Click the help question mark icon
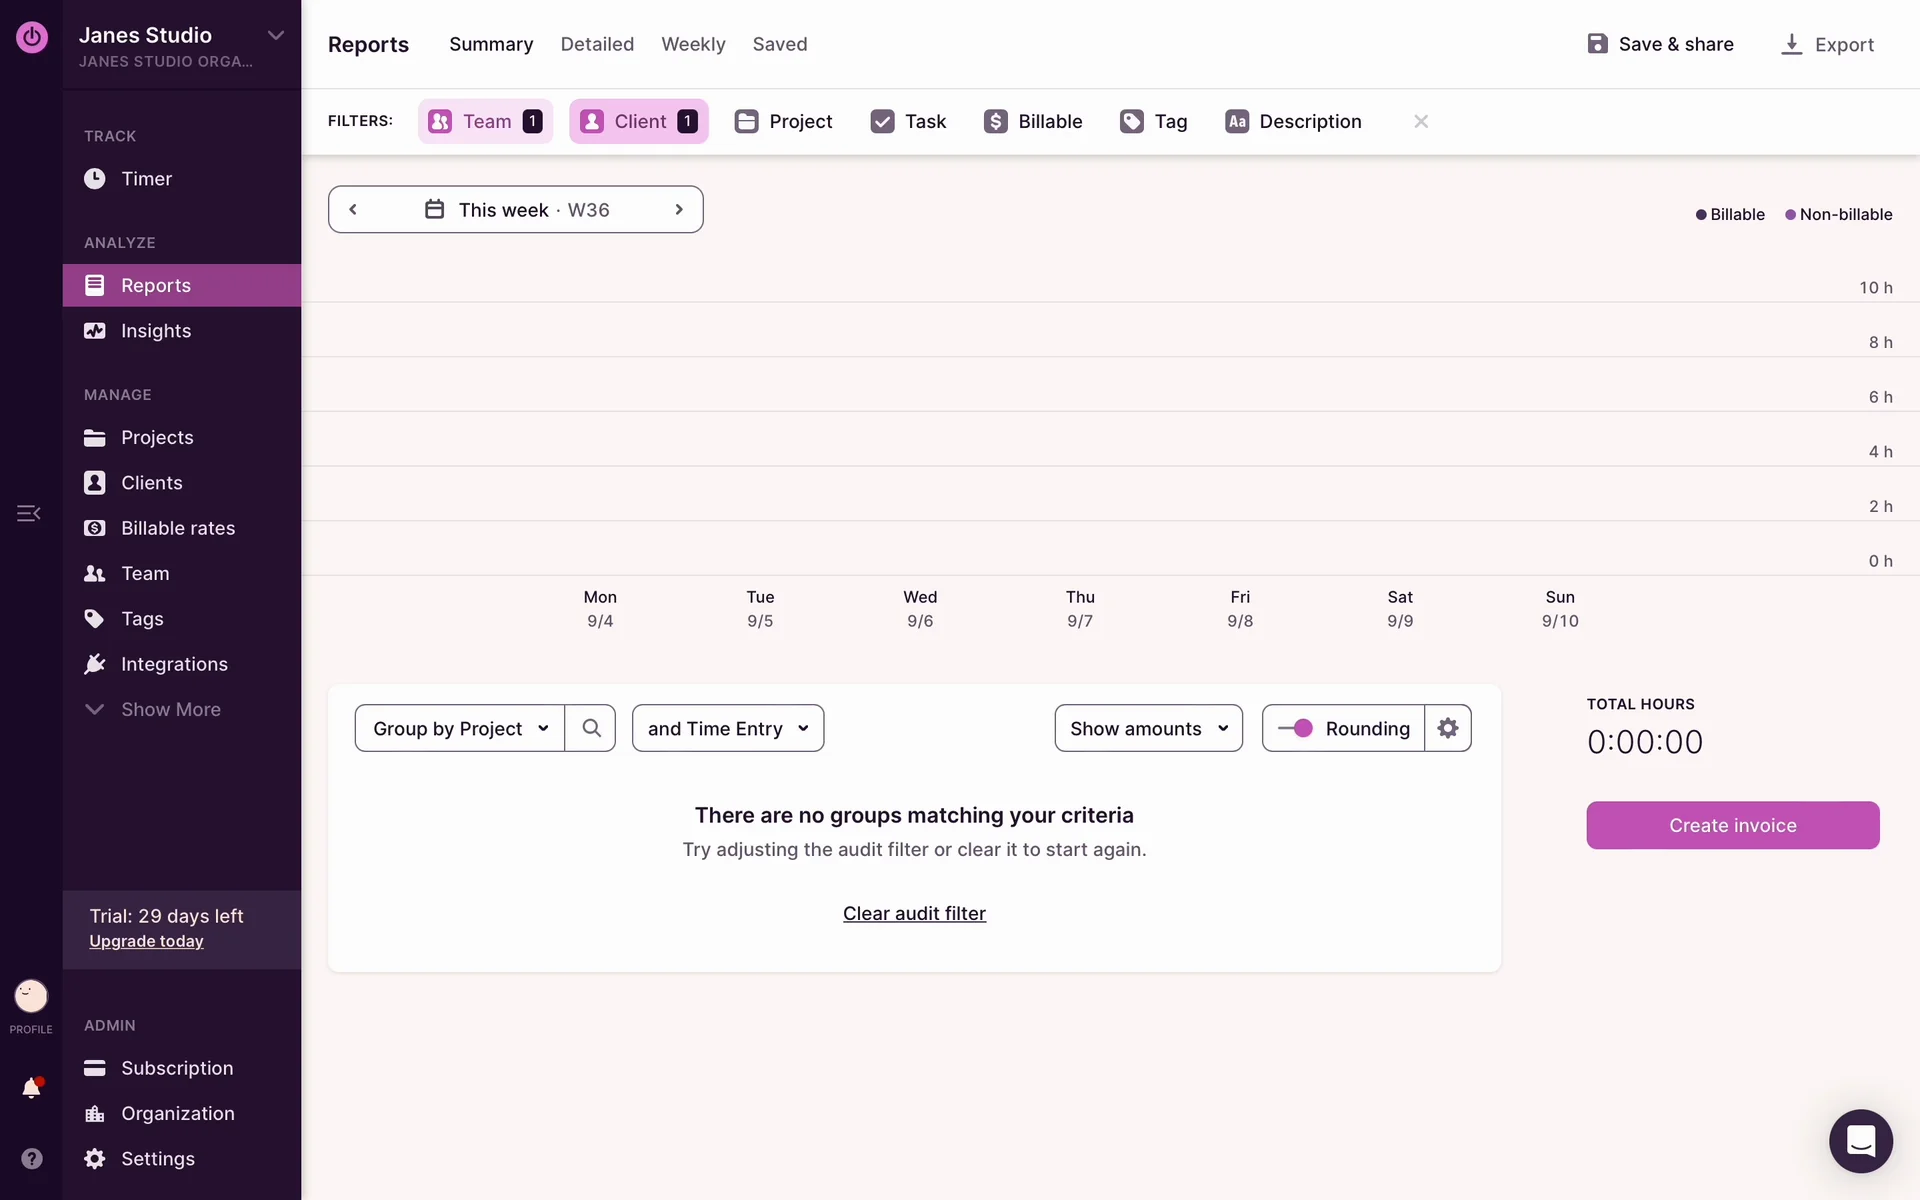1920x1200 pixels. pyautogui.click(x=31, y=1158)
